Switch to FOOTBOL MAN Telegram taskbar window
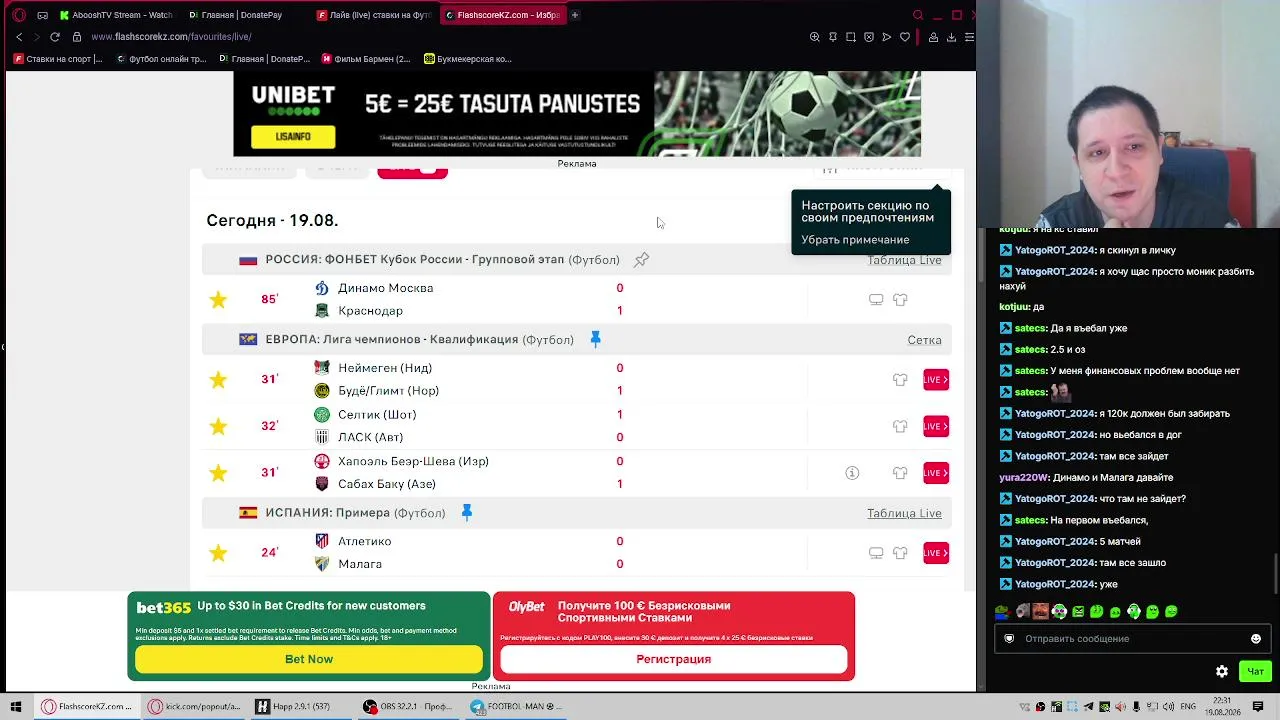 click(517, 706)
